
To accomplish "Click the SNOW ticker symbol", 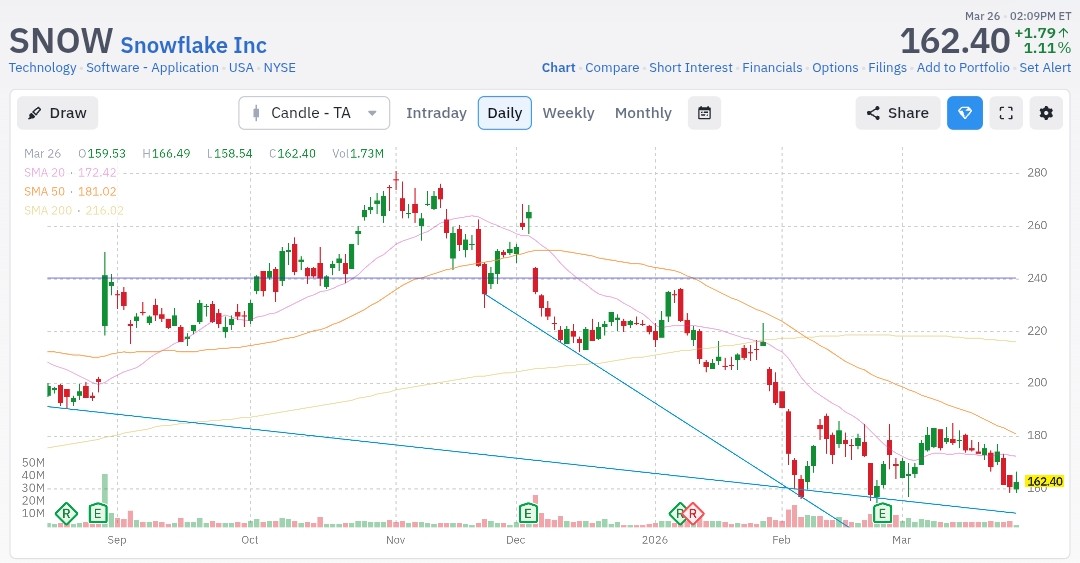I will click(61, 41).
